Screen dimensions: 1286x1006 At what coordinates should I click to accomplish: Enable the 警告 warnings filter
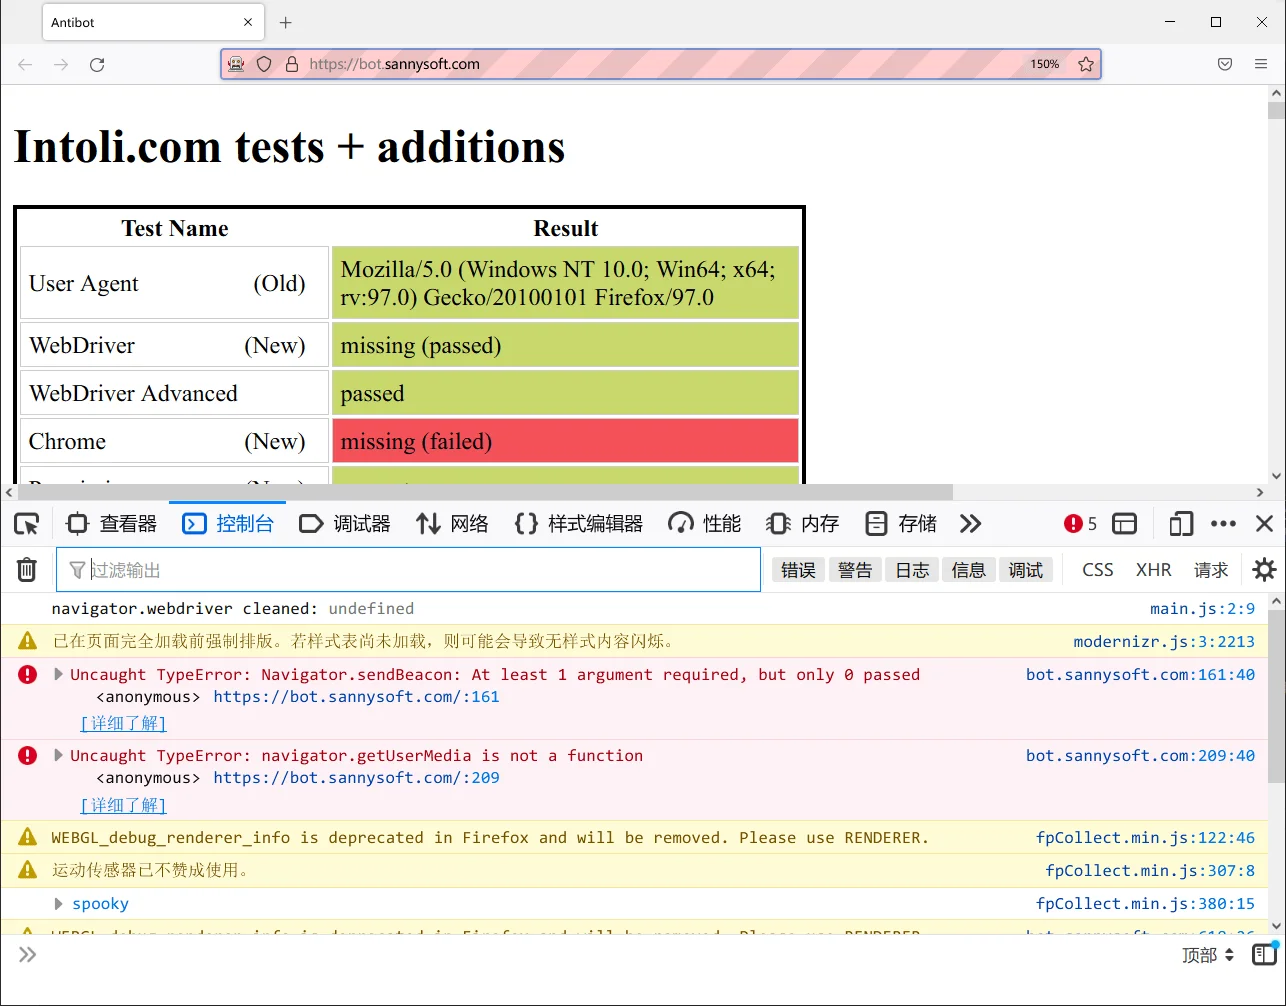855,569
